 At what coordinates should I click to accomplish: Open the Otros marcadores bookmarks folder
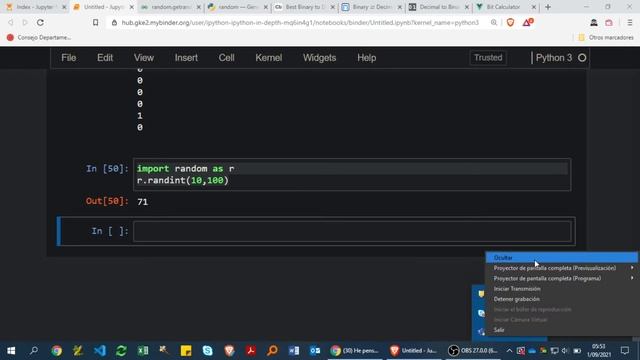(x=606, y=38)
